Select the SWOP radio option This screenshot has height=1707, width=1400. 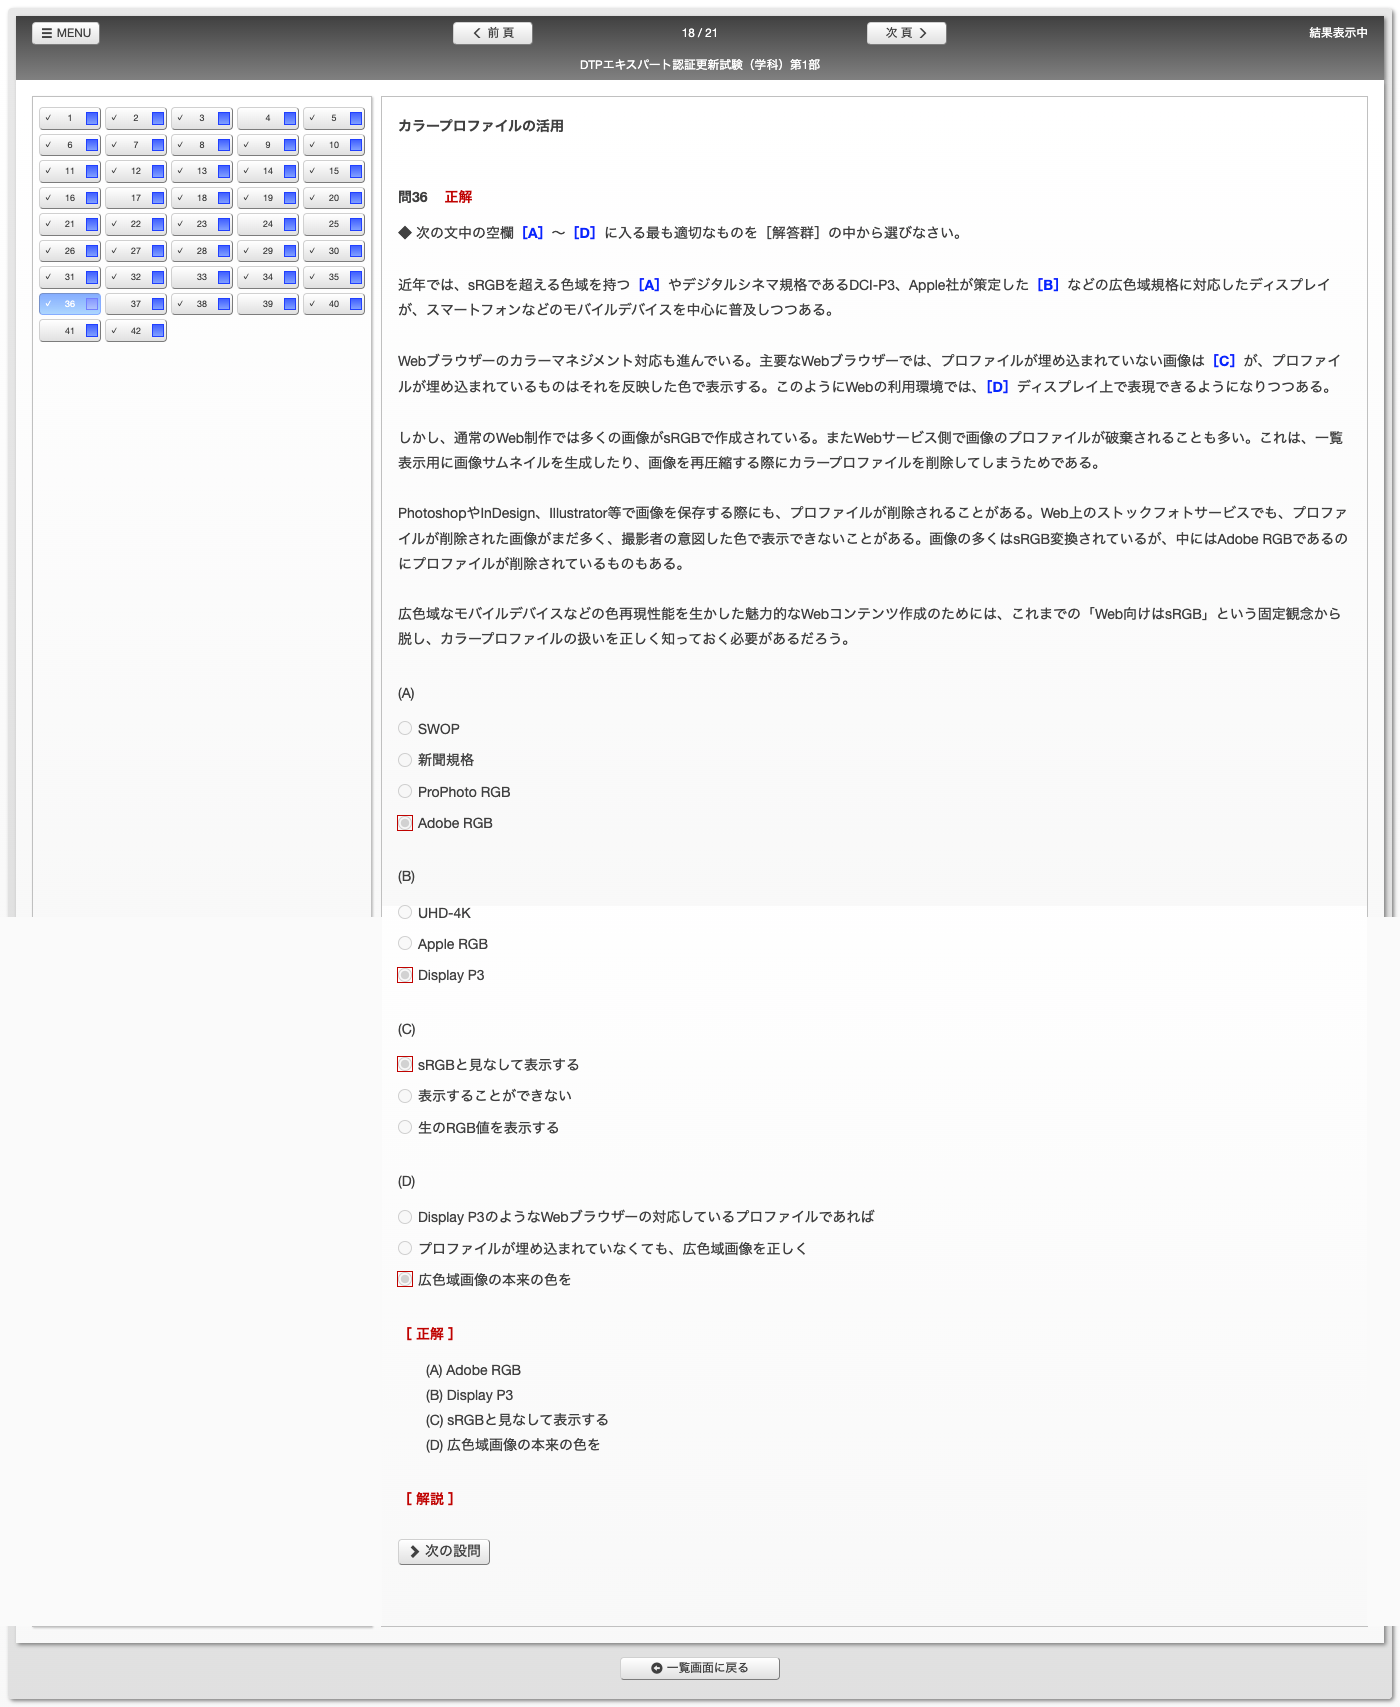tap(405, 728)
